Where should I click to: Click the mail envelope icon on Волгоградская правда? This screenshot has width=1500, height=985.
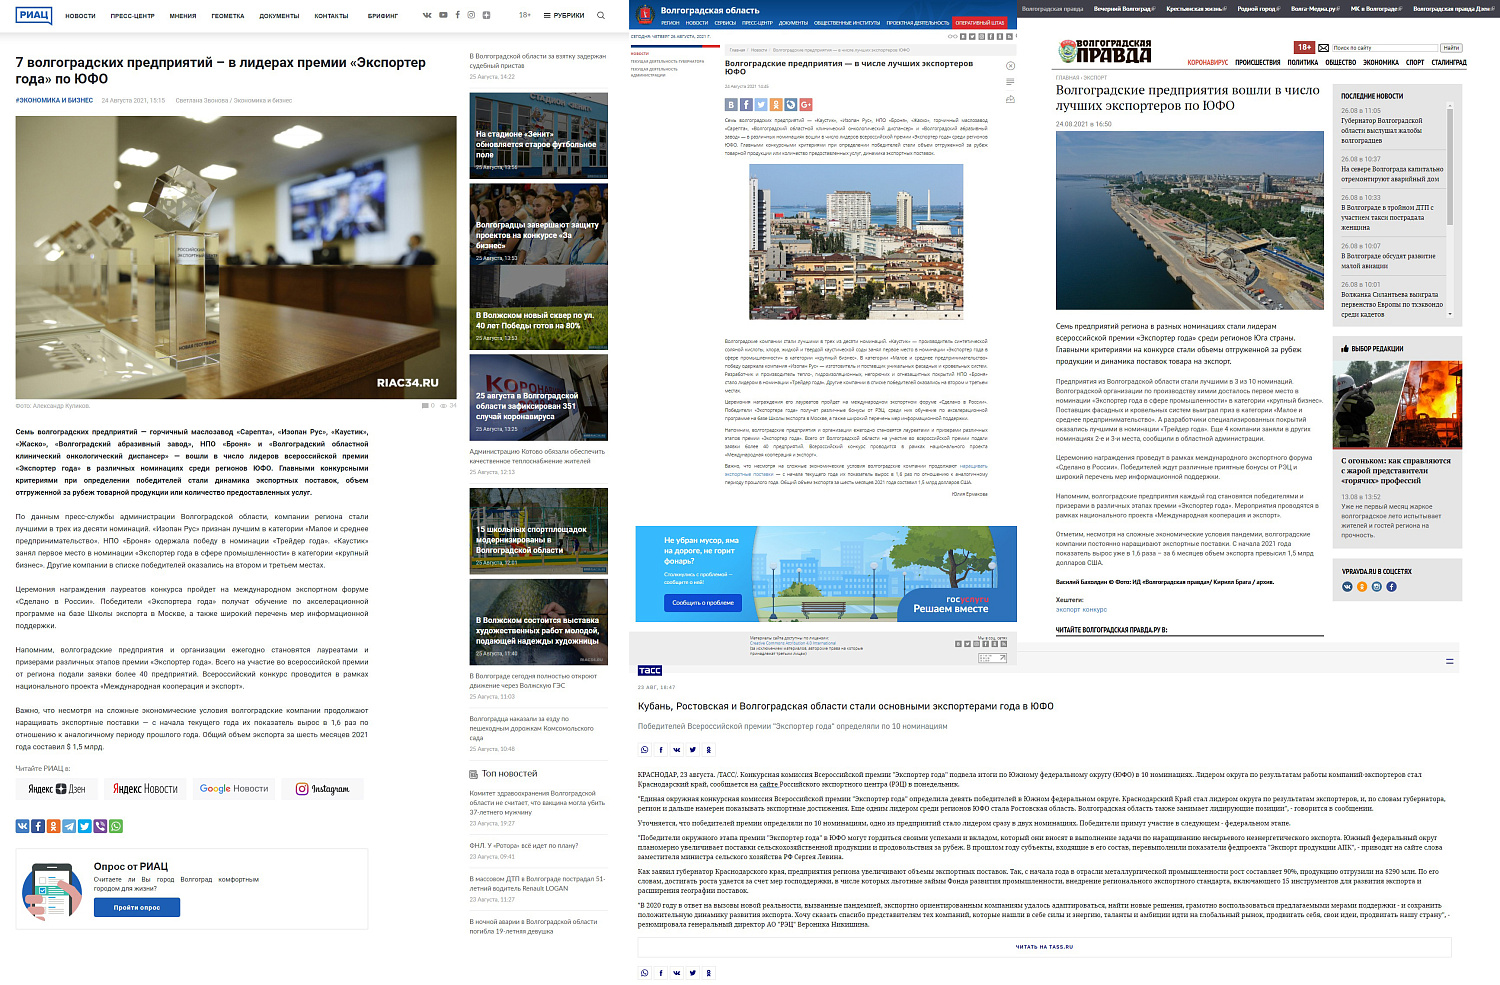(x=1324, y=48)
